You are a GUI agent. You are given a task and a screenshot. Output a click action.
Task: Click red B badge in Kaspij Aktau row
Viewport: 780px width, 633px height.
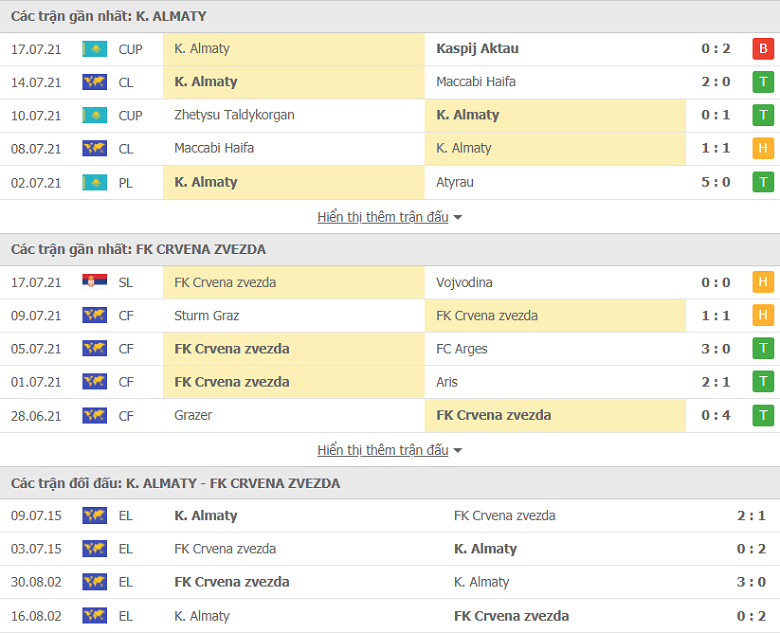(763, 49)
